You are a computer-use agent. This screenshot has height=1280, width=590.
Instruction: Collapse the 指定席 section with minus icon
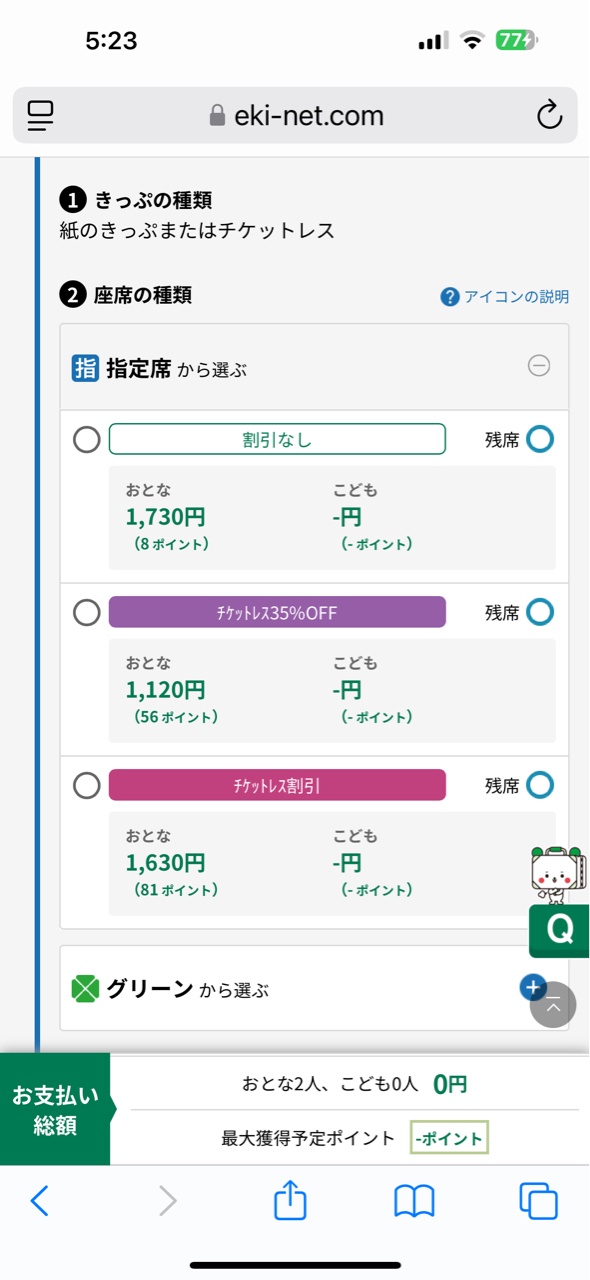pyautogui.click(x=539, y=366)
